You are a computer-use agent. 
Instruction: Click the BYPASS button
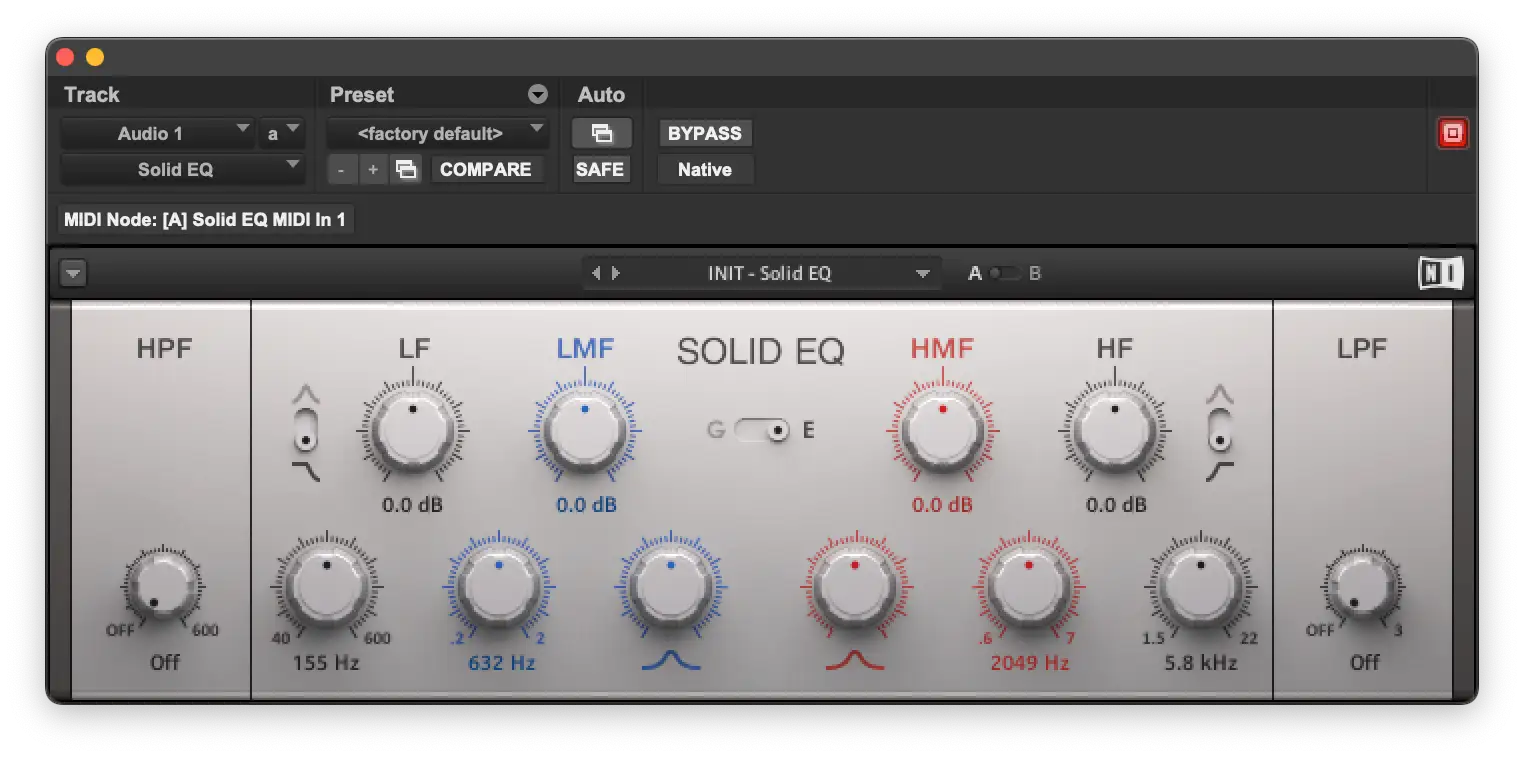pos(704,133)
